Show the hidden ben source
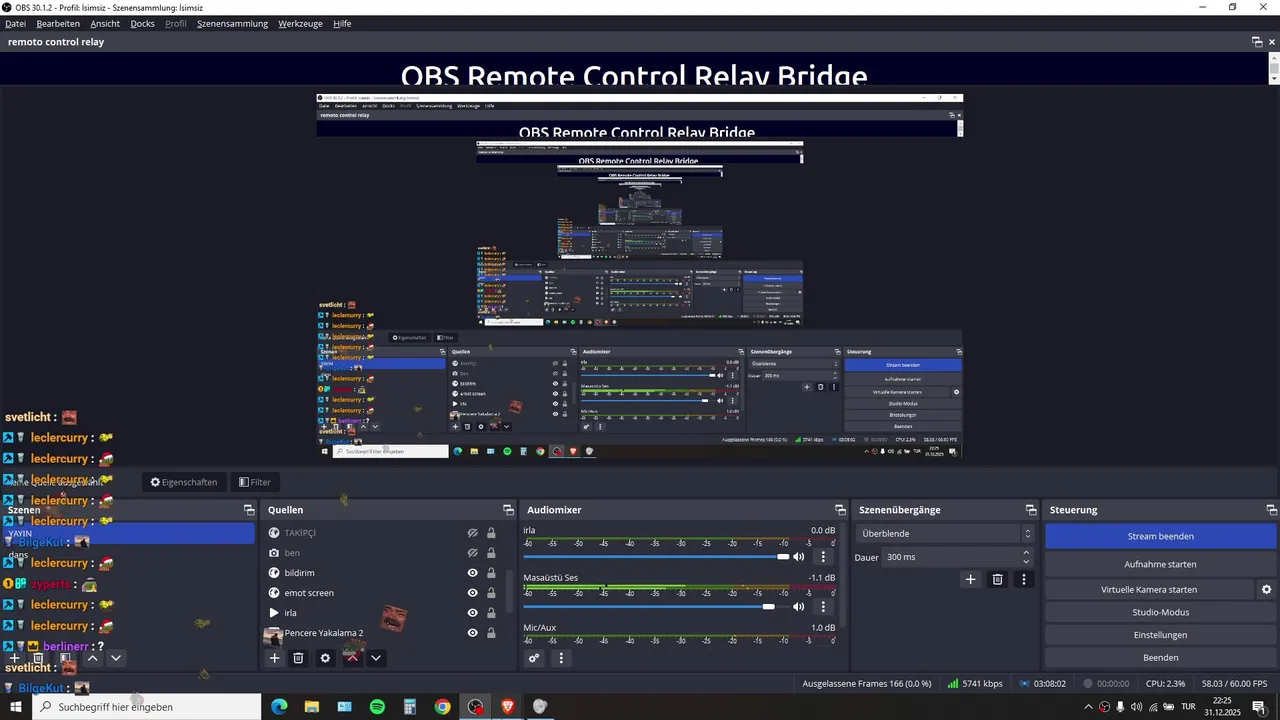Image resolution: width=1280 pixels, height=720 pixels. pyautogui.click(x=473, y=553)
